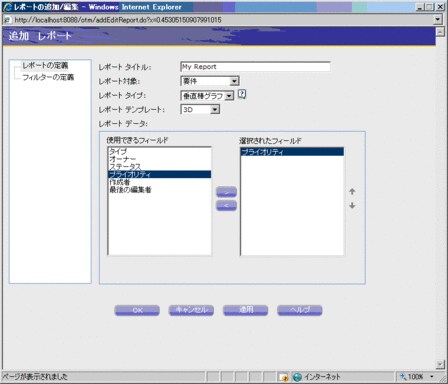The width and height of the screenshot is (448, 384).
Task: Select プライオリティ in selected fields list
Action: click(292, 152)
